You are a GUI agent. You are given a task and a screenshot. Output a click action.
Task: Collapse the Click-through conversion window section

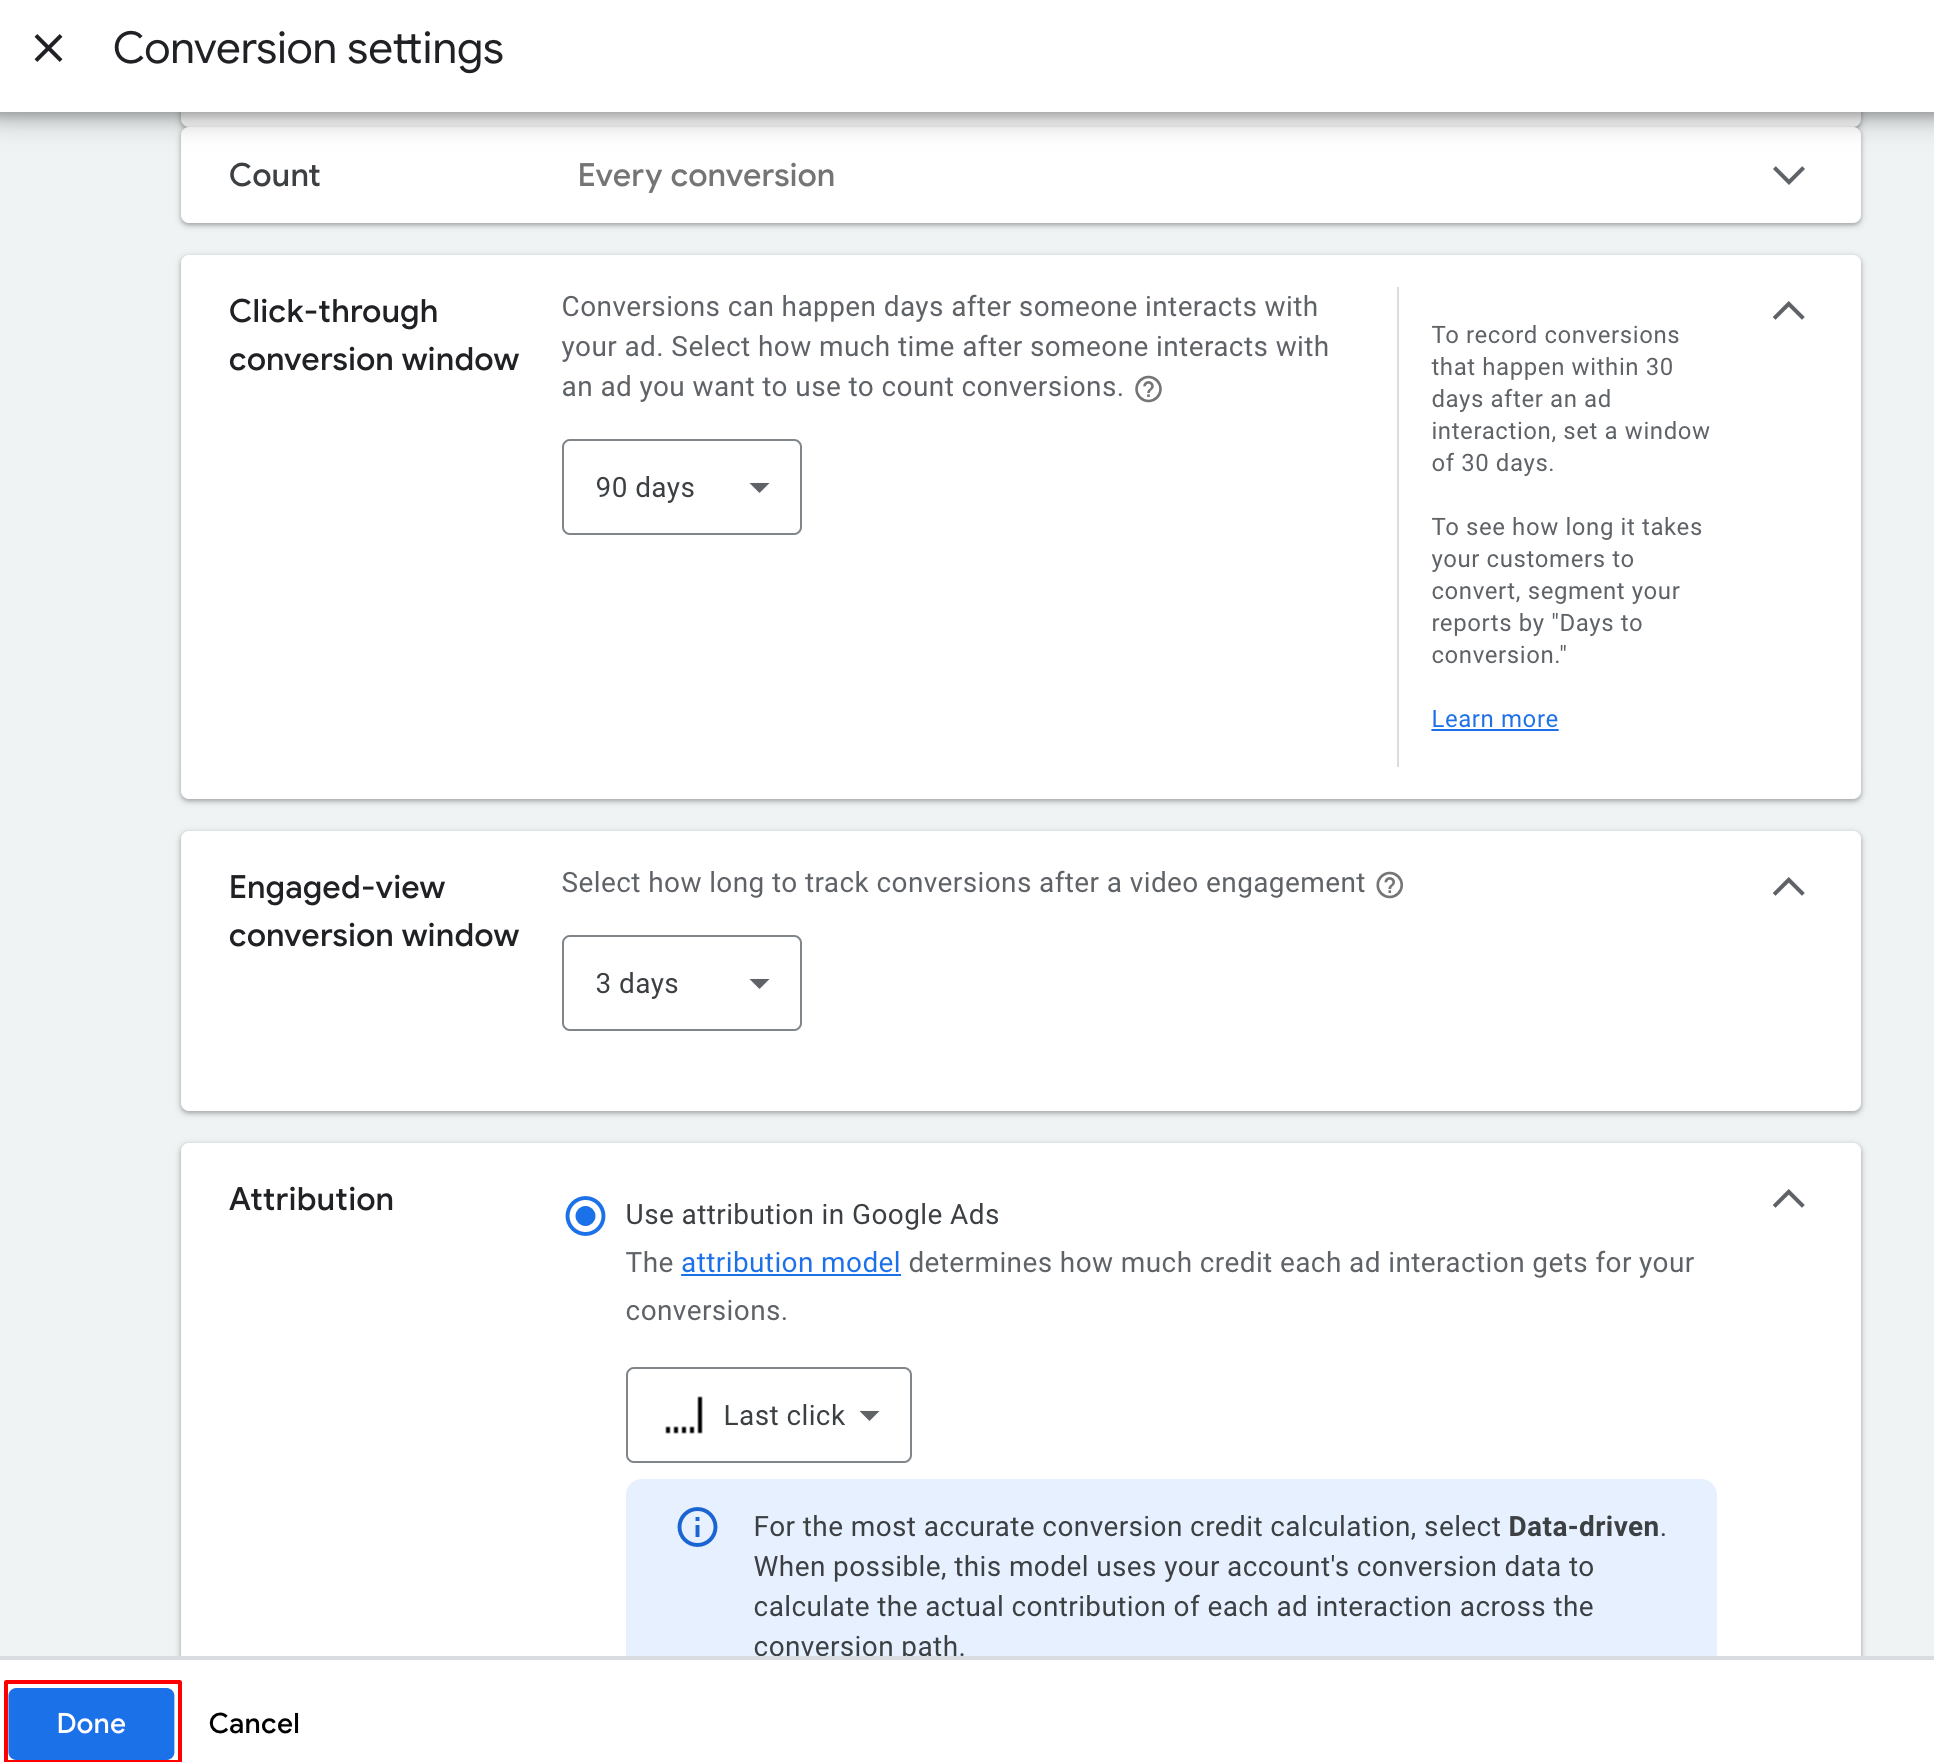[1788, 311]
